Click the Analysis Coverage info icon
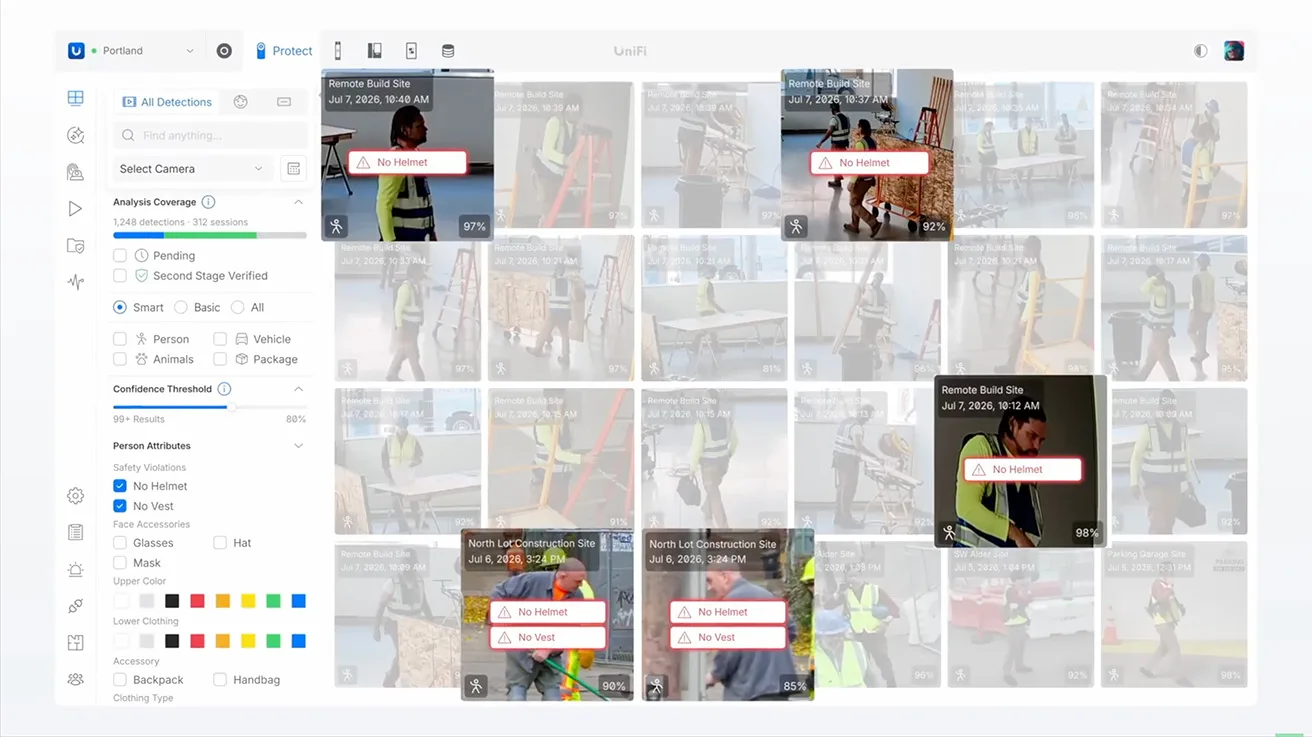 (208, 202)
